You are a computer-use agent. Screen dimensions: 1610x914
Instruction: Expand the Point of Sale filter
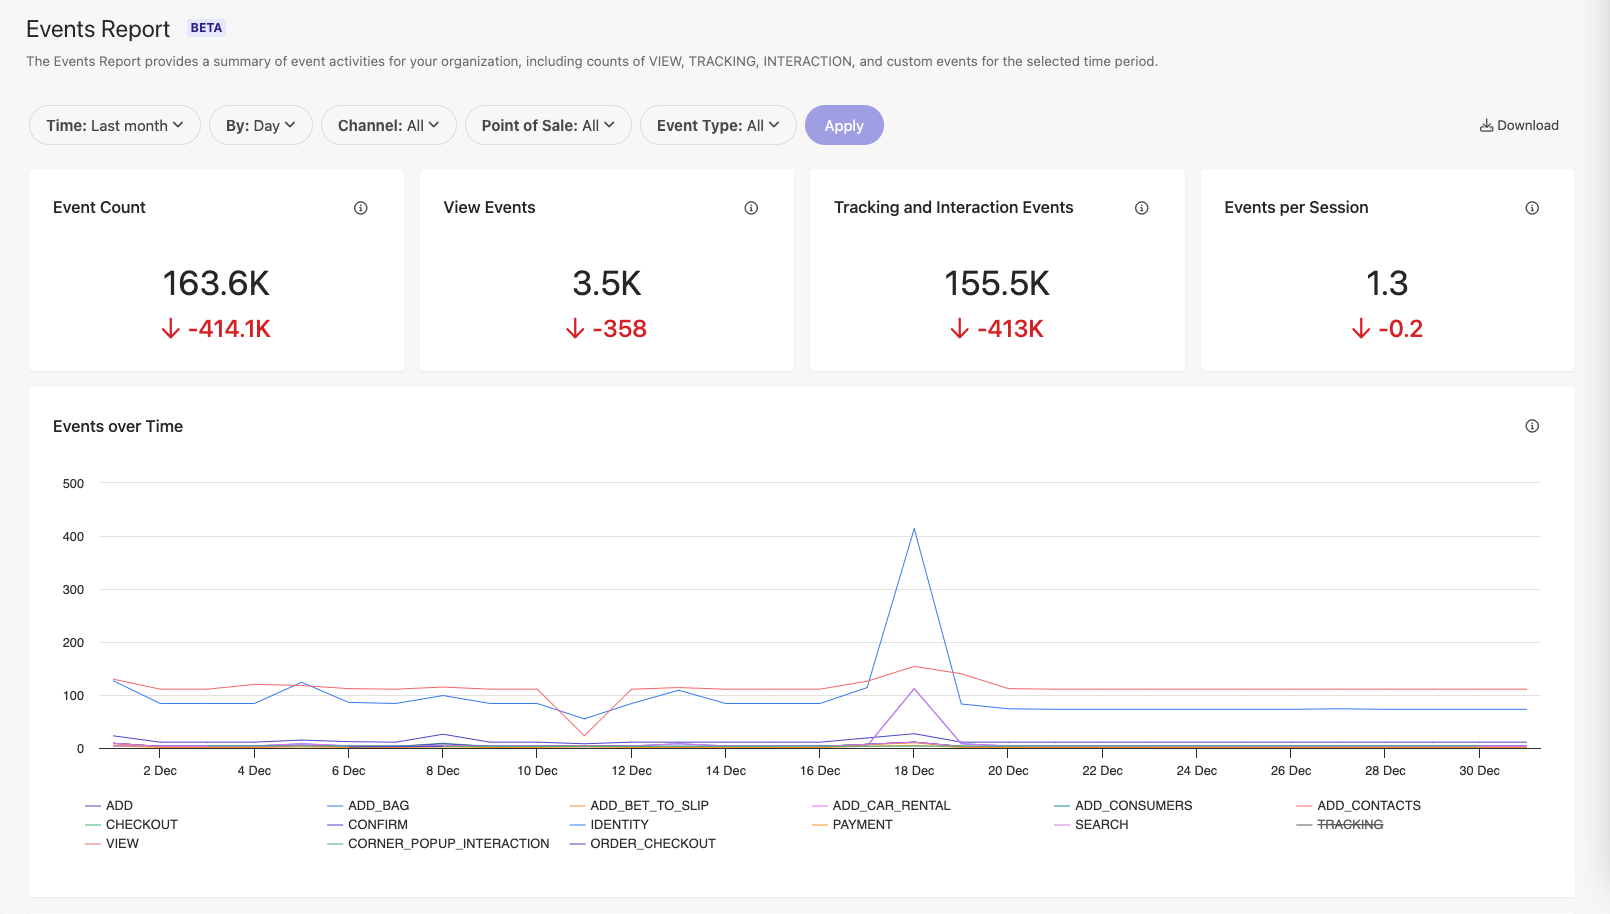click(548, 125)
